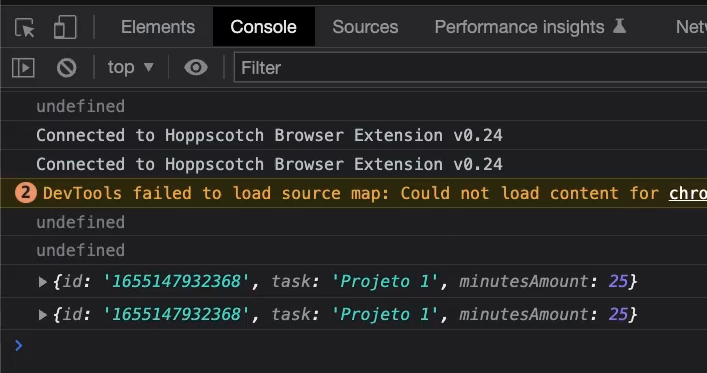Click the warning count badge showing 2
Screen dimensions: 707x373
(x=26, y=193)
